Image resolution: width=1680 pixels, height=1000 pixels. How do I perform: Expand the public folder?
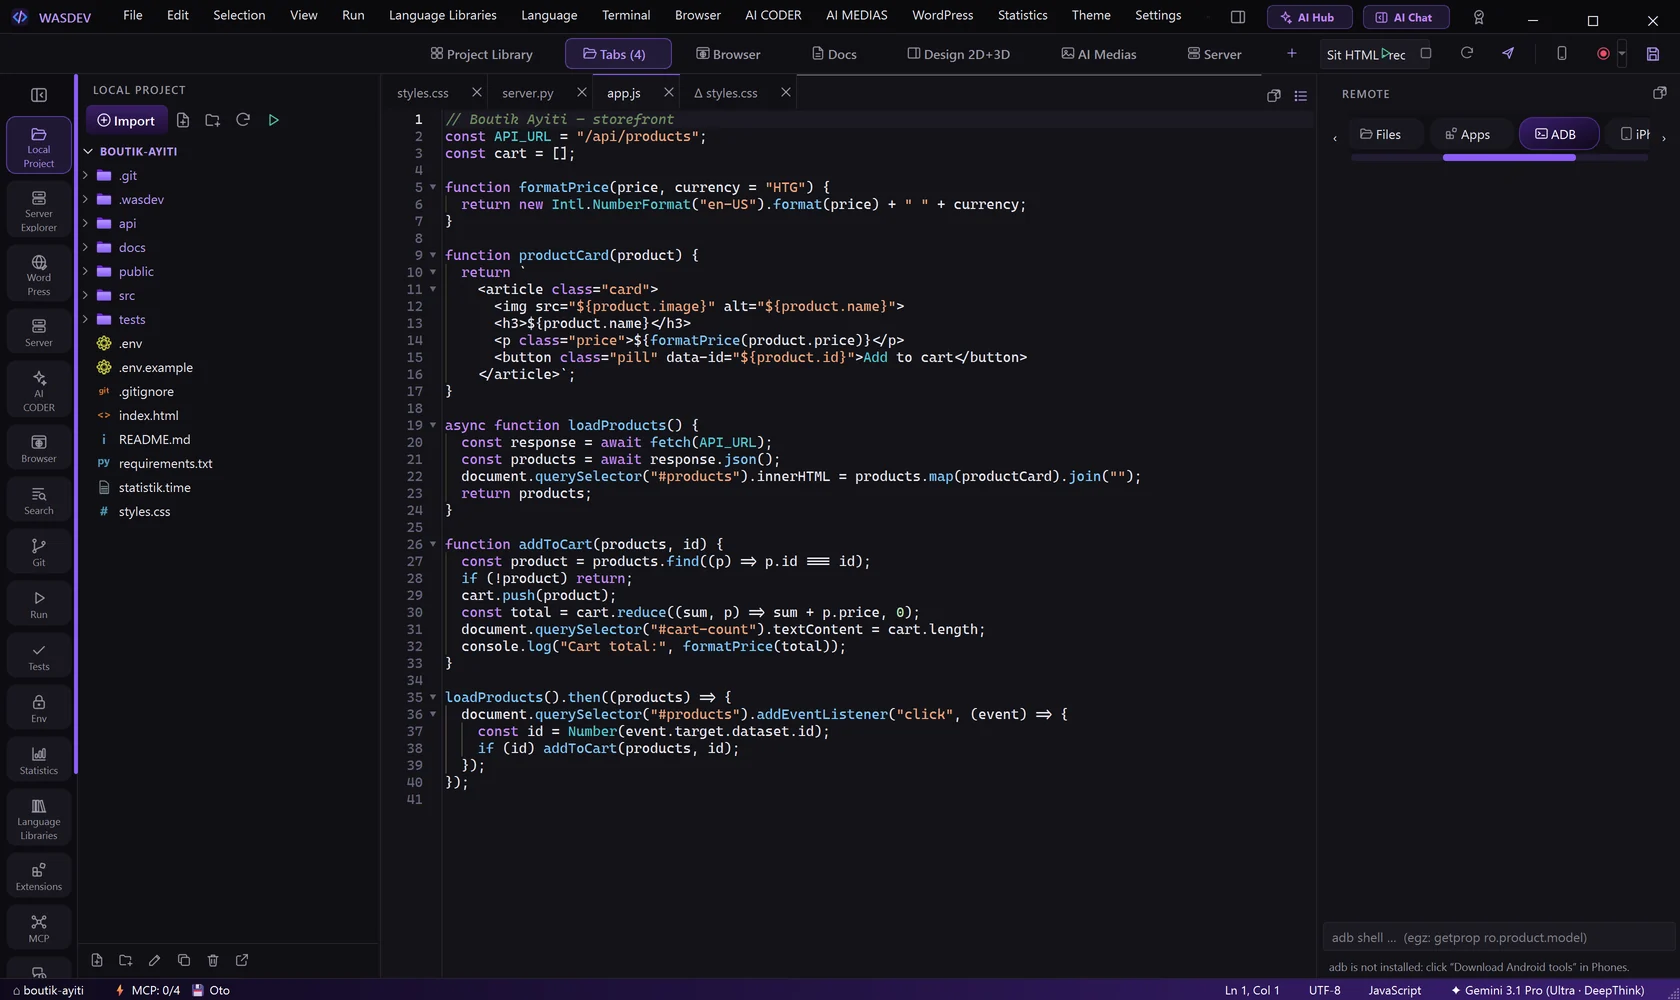click(86, 271)
